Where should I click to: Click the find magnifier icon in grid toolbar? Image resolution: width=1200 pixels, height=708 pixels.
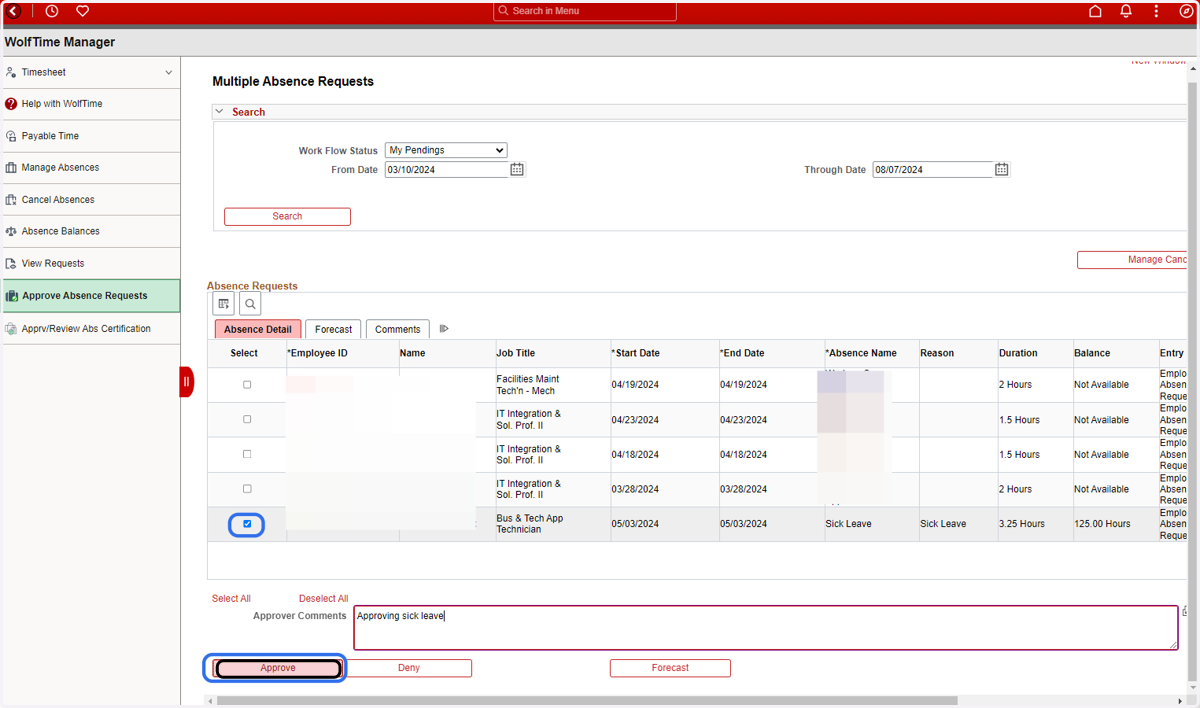(x=250, y=304)
